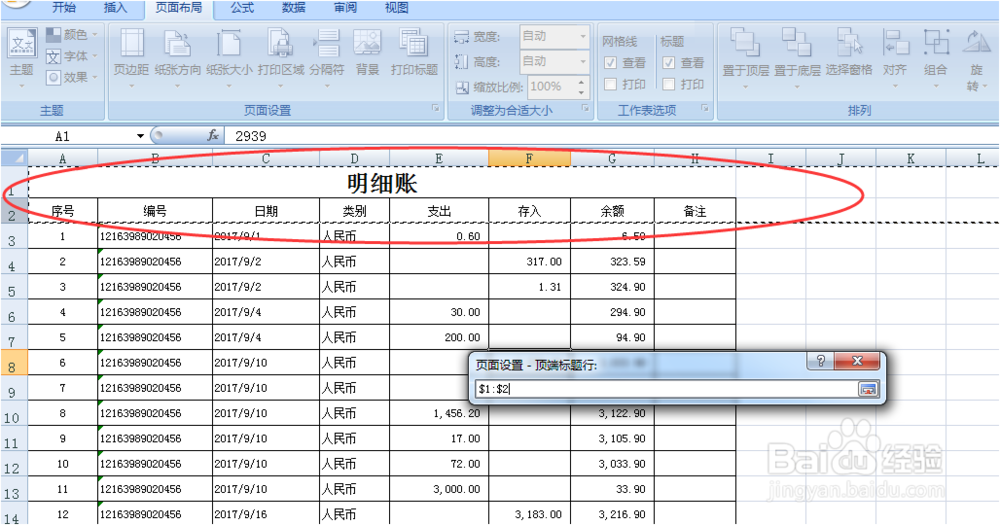Image resolution: width=1000 pixels, height=525 pixels.
Task: Click the select-all corner button
Action: coord(14,158)
